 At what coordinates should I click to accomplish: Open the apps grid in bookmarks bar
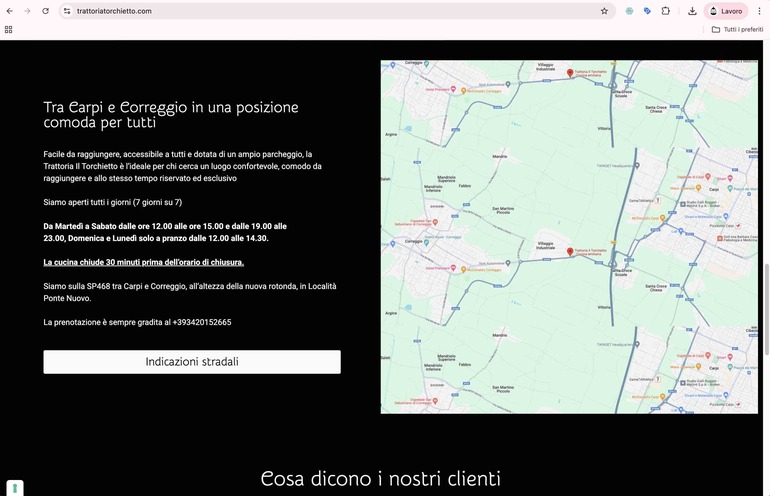pyautogui.click(x=9, y=30)
